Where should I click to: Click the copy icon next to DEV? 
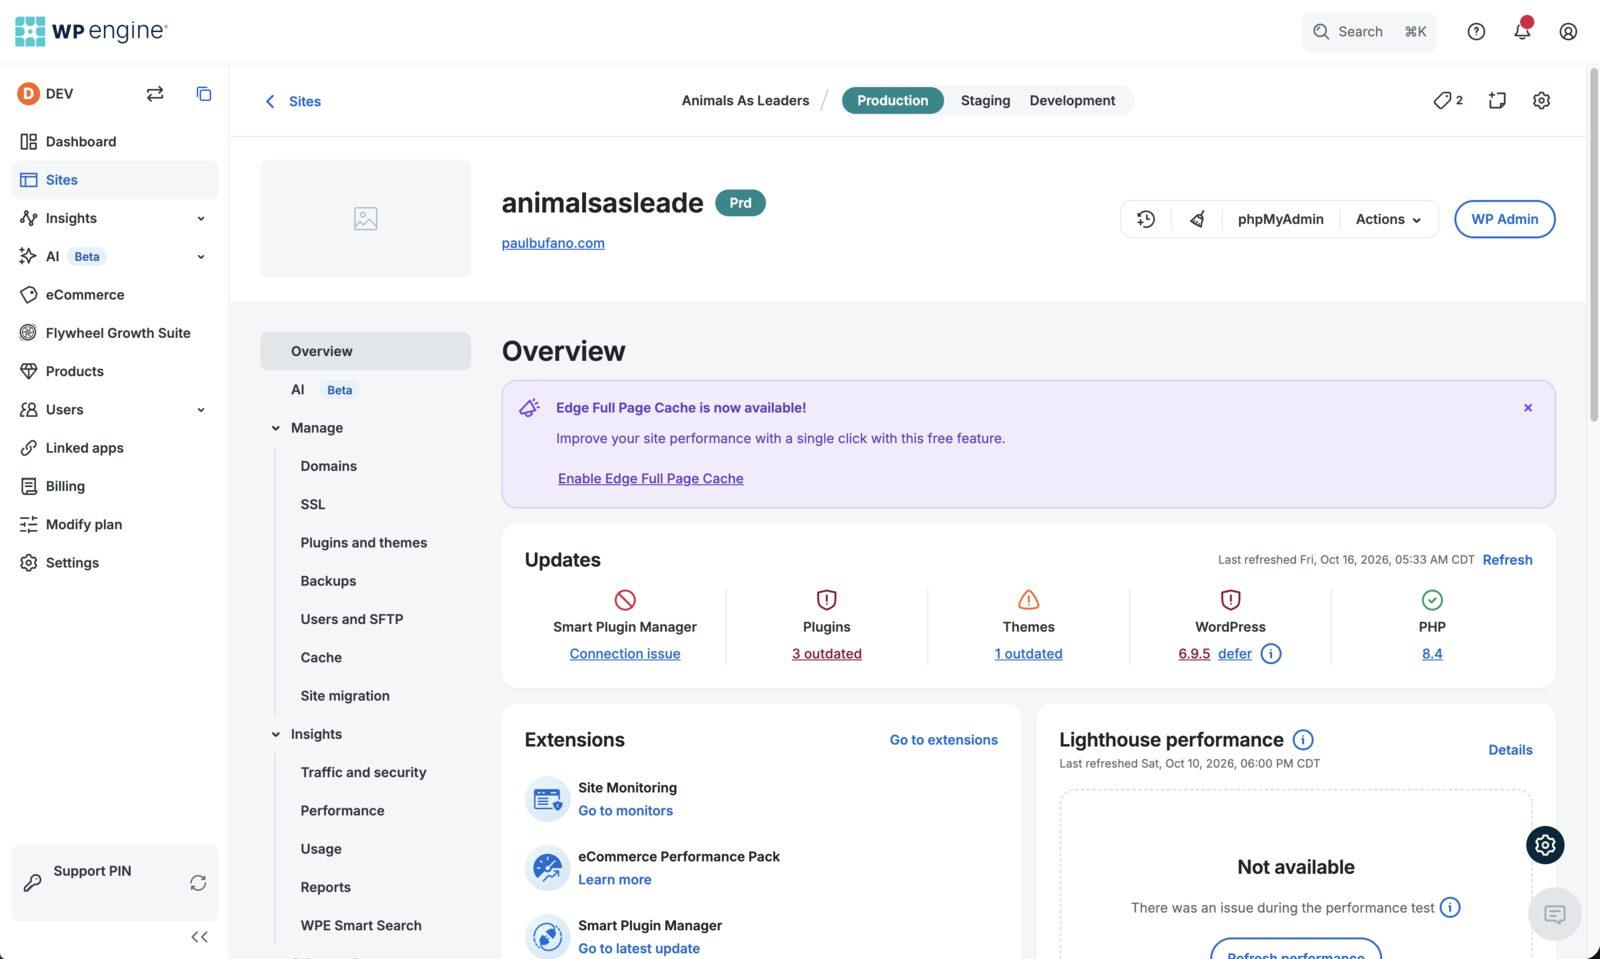tap(204, 93)
